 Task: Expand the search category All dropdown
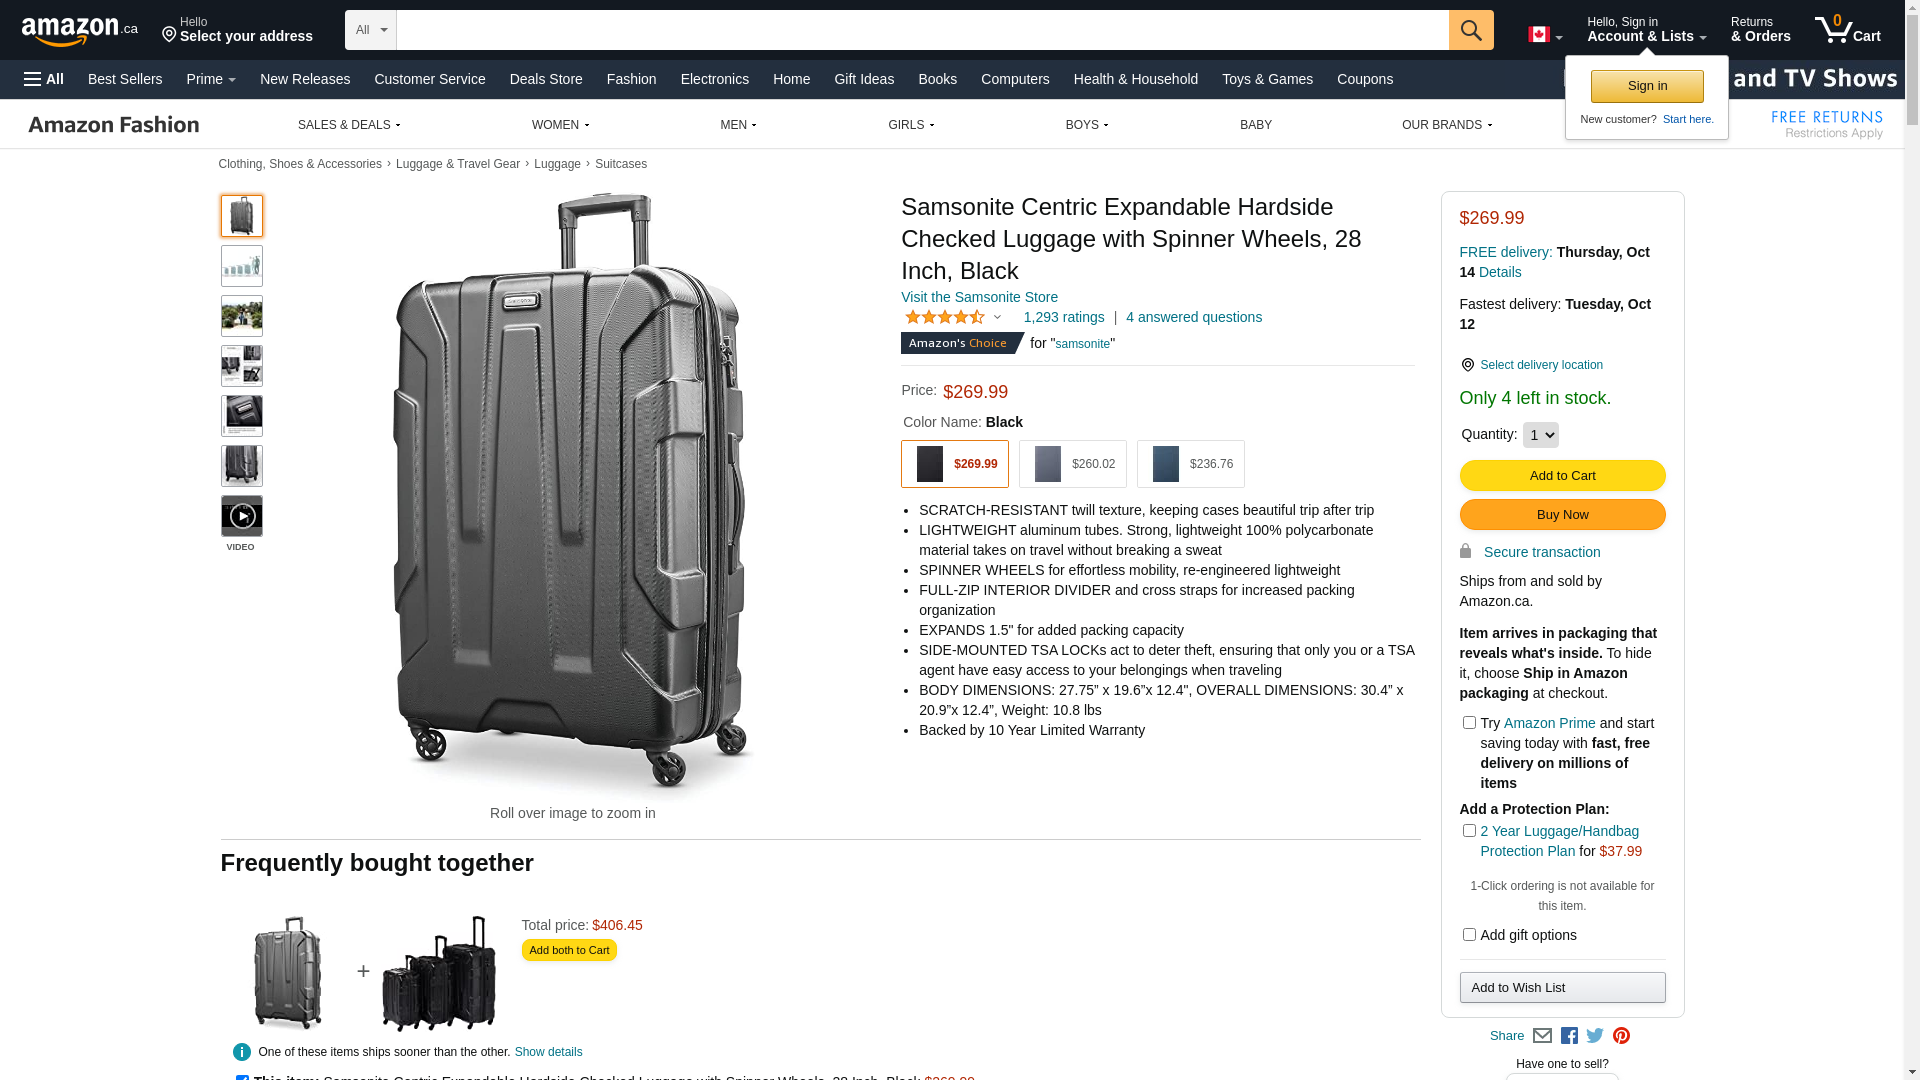point(370,30)
